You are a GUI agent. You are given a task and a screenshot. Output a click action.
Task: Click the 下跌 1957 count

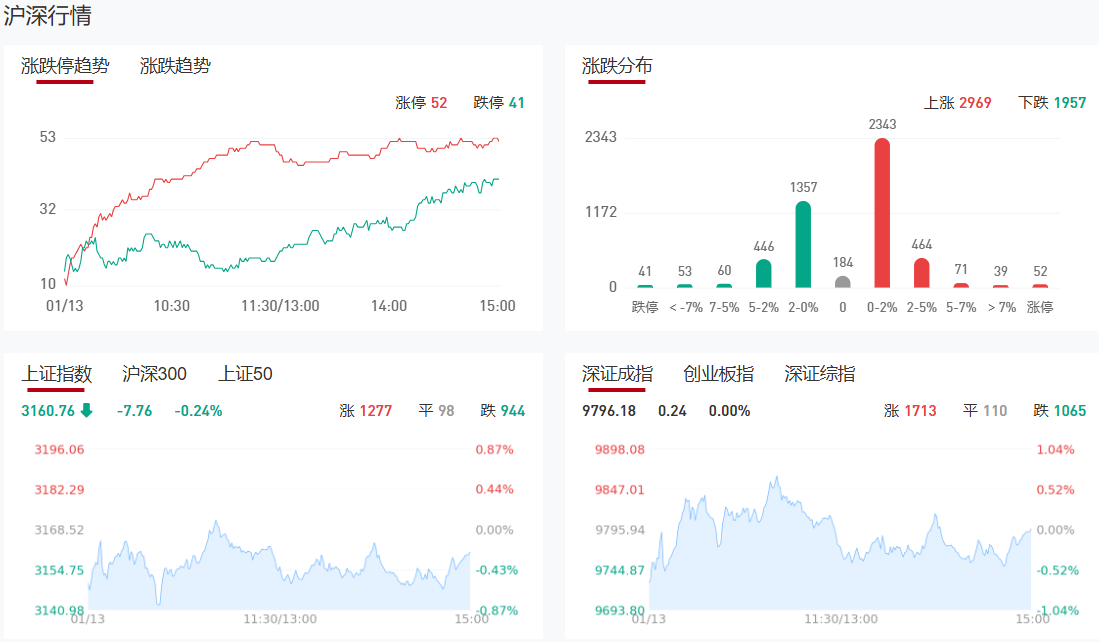tap(1051, 103)
